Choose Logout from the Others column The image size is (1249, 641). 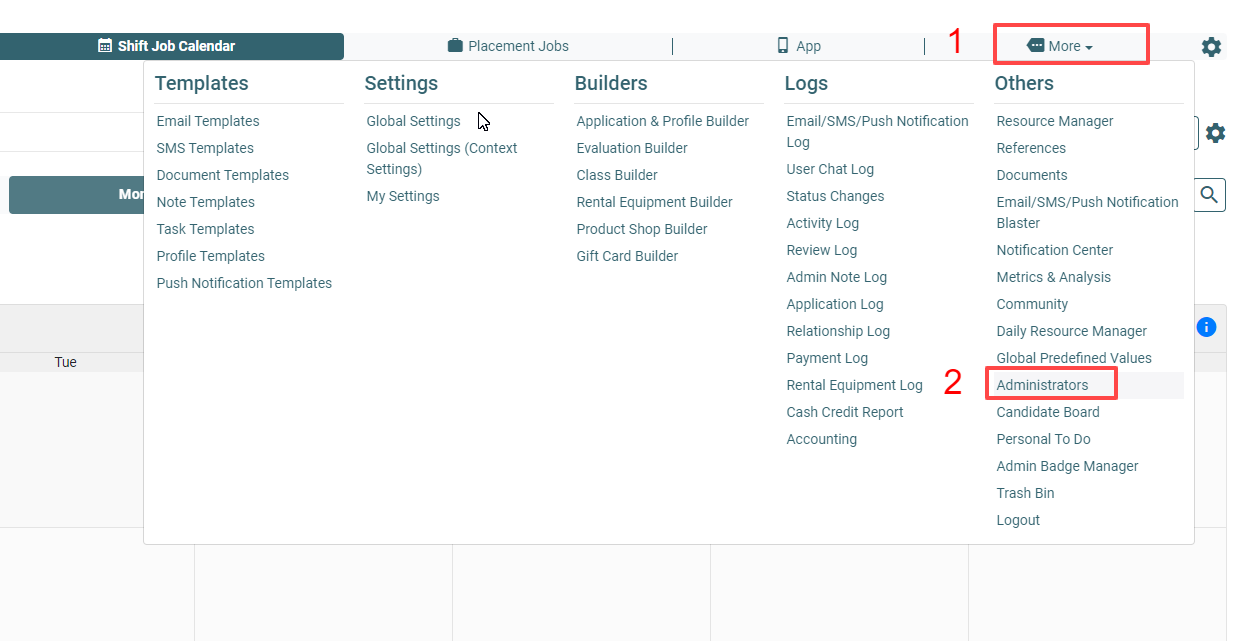[x=1018, y=520]
